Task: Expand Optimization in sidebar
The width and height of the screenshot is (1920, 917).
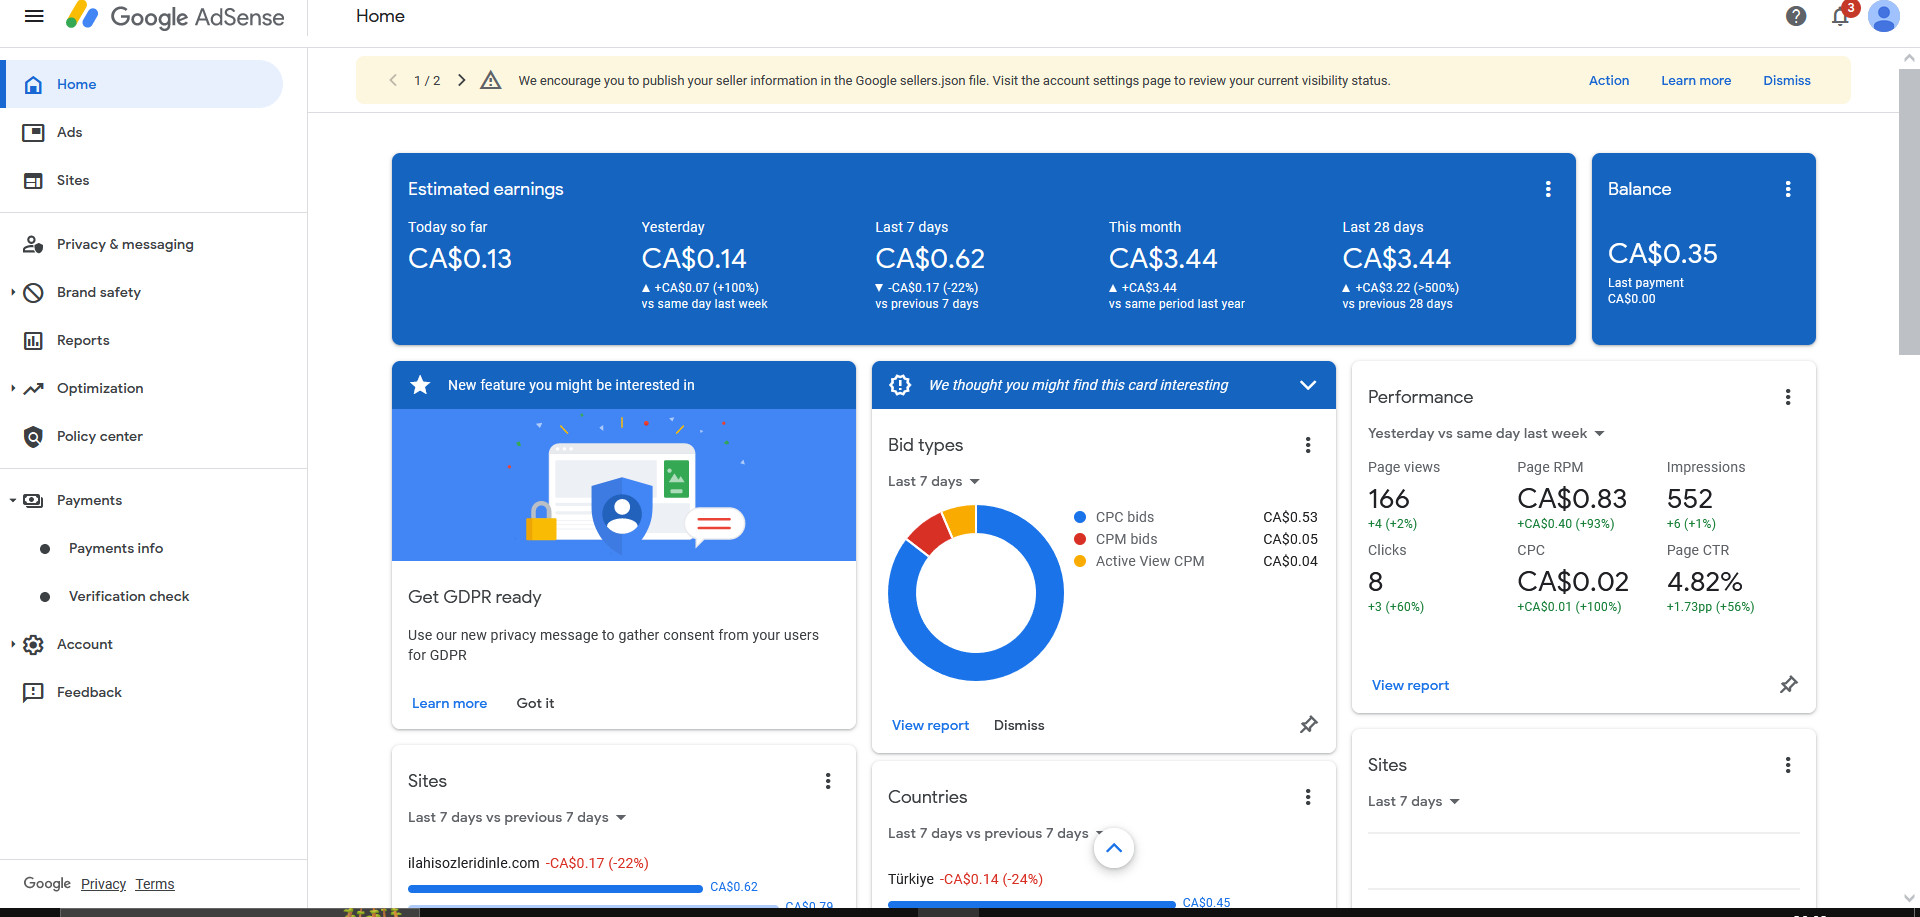Action: tap(13, 388)
